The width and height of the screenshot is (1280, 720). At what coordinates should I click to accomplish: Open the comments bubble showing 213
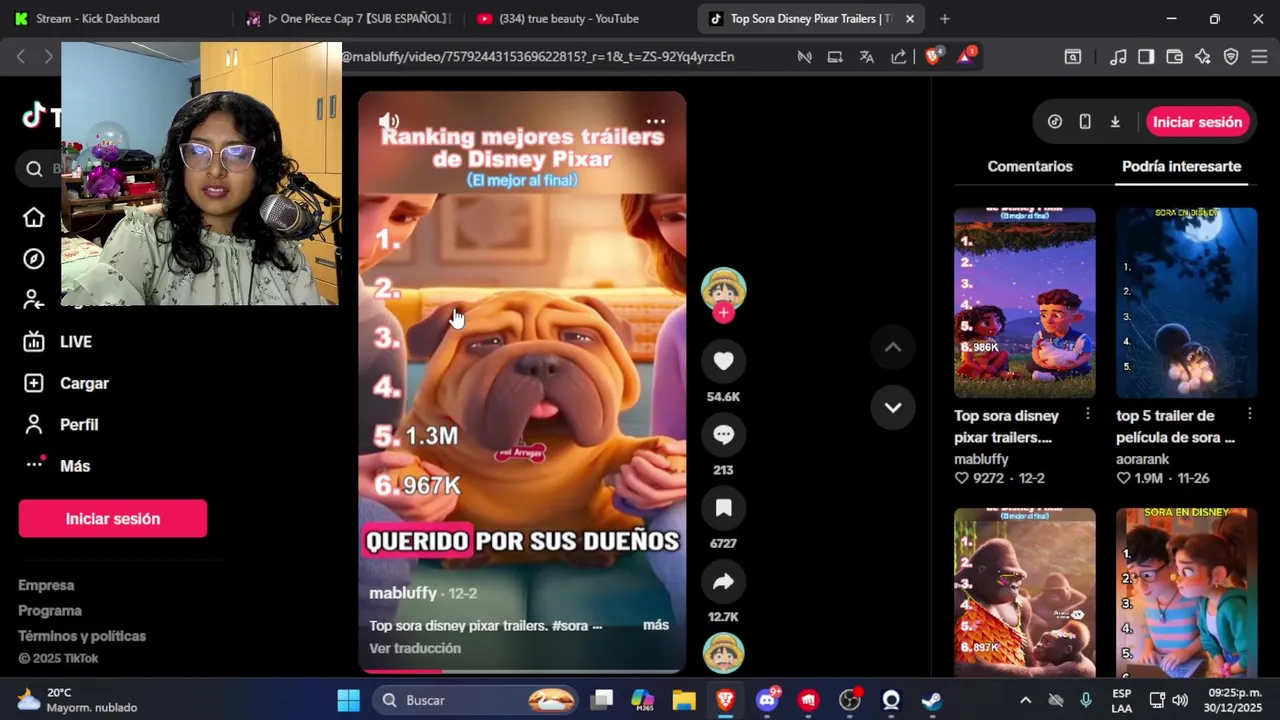click(723, 434)
